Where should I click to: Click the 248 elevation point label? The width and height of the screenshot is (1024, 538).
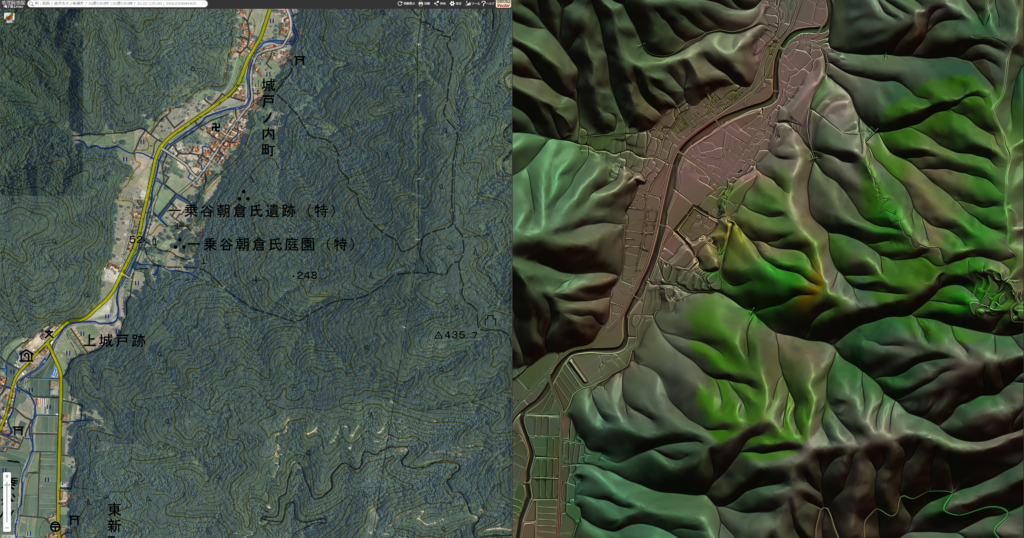[306, 276]
